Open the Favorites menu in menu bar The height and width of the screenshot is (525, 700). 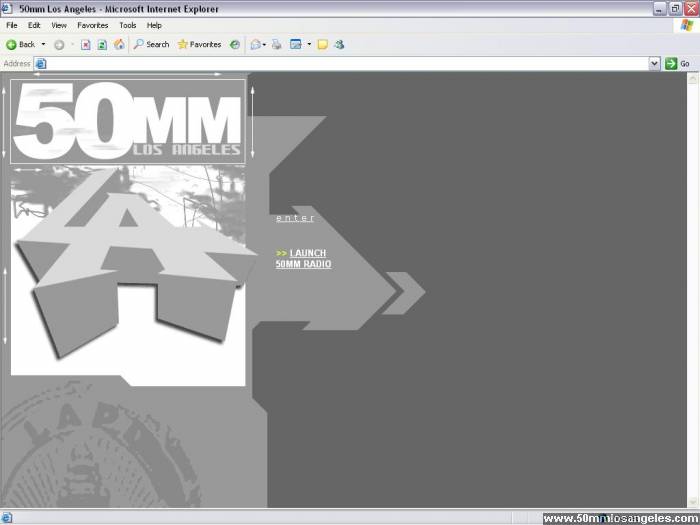(93, 25)
